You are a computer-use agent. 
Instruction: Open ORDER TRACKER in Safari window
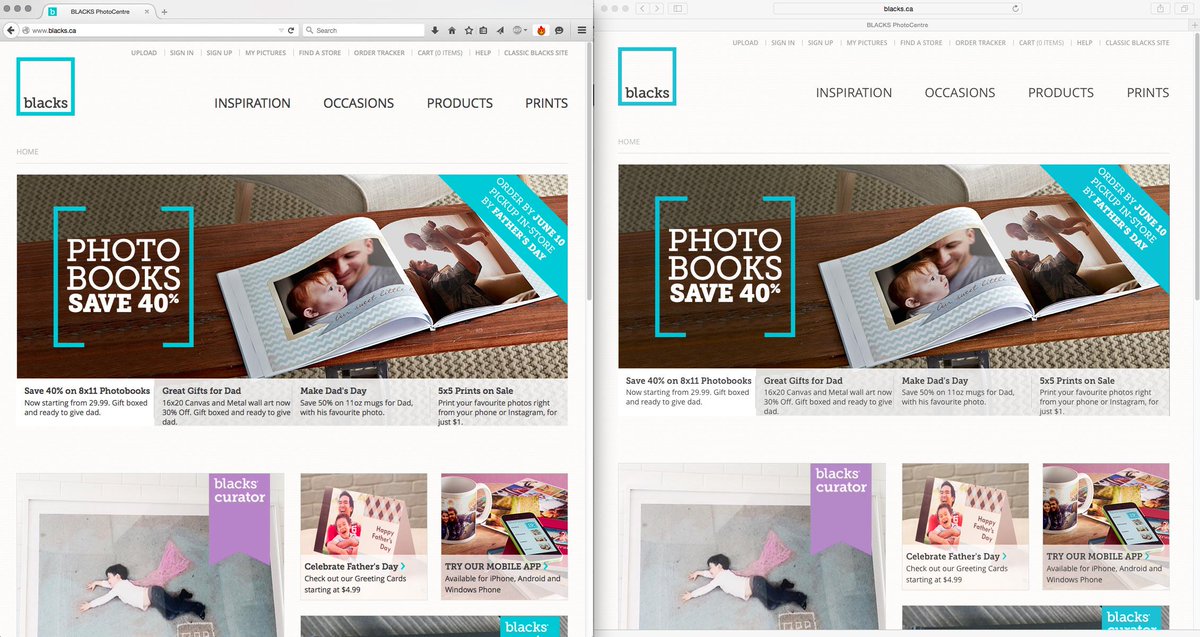[980, 43]
